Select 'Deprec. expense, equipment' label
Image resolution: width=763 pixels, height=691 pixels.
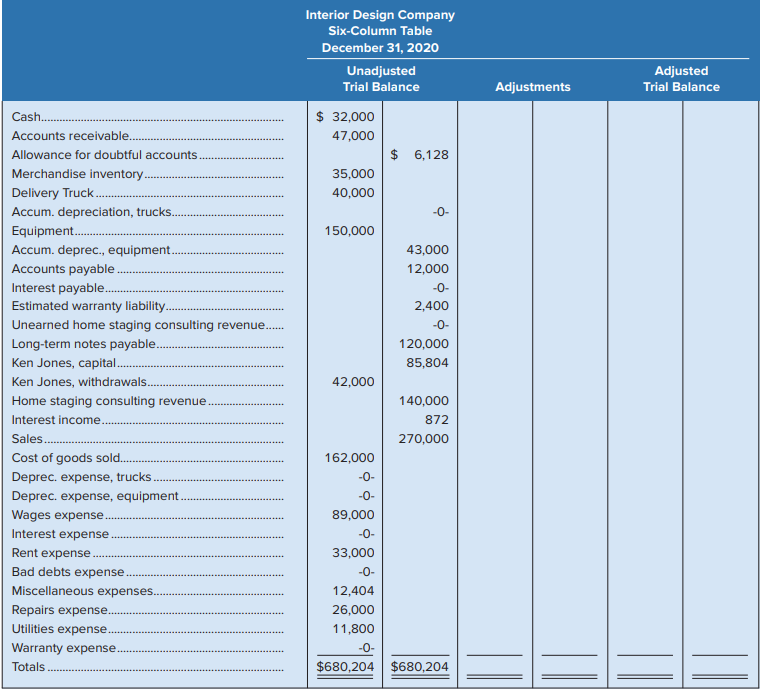tap(95, 495)
